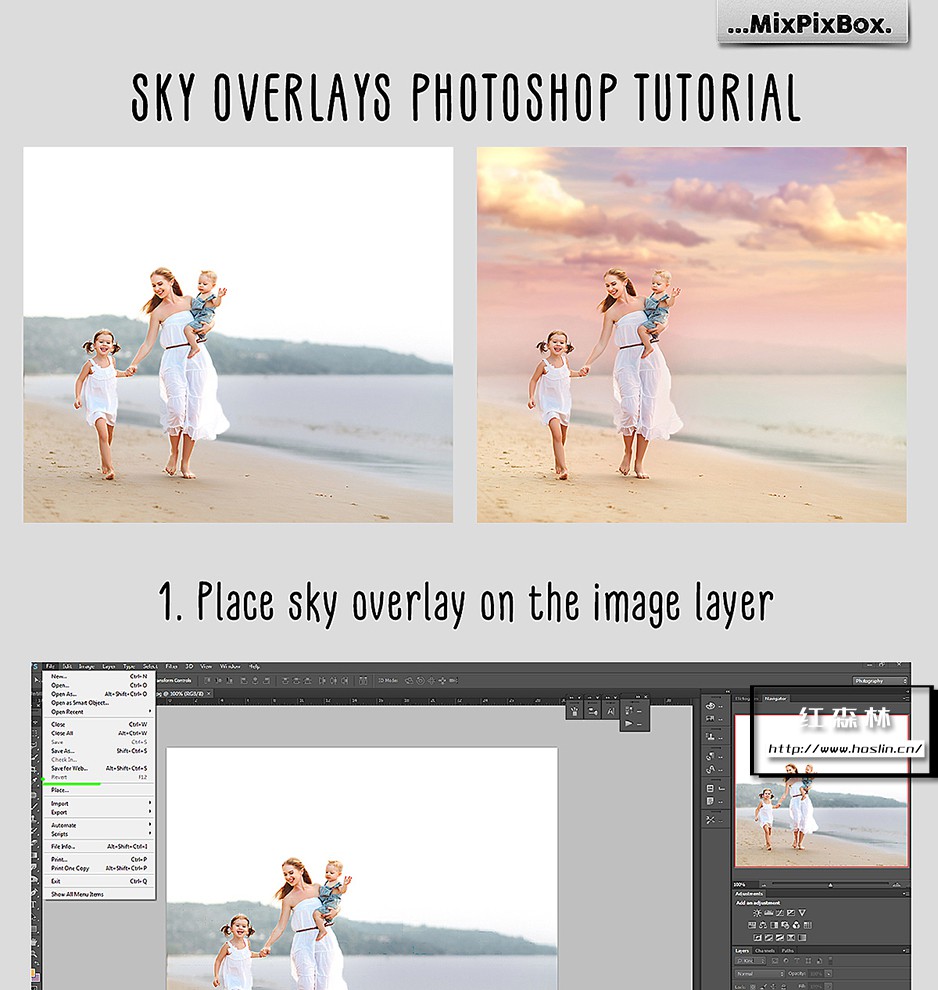Choose File Info... from the File menu
The width and height of the screenshot is (938, 990).
coord(98,847)
